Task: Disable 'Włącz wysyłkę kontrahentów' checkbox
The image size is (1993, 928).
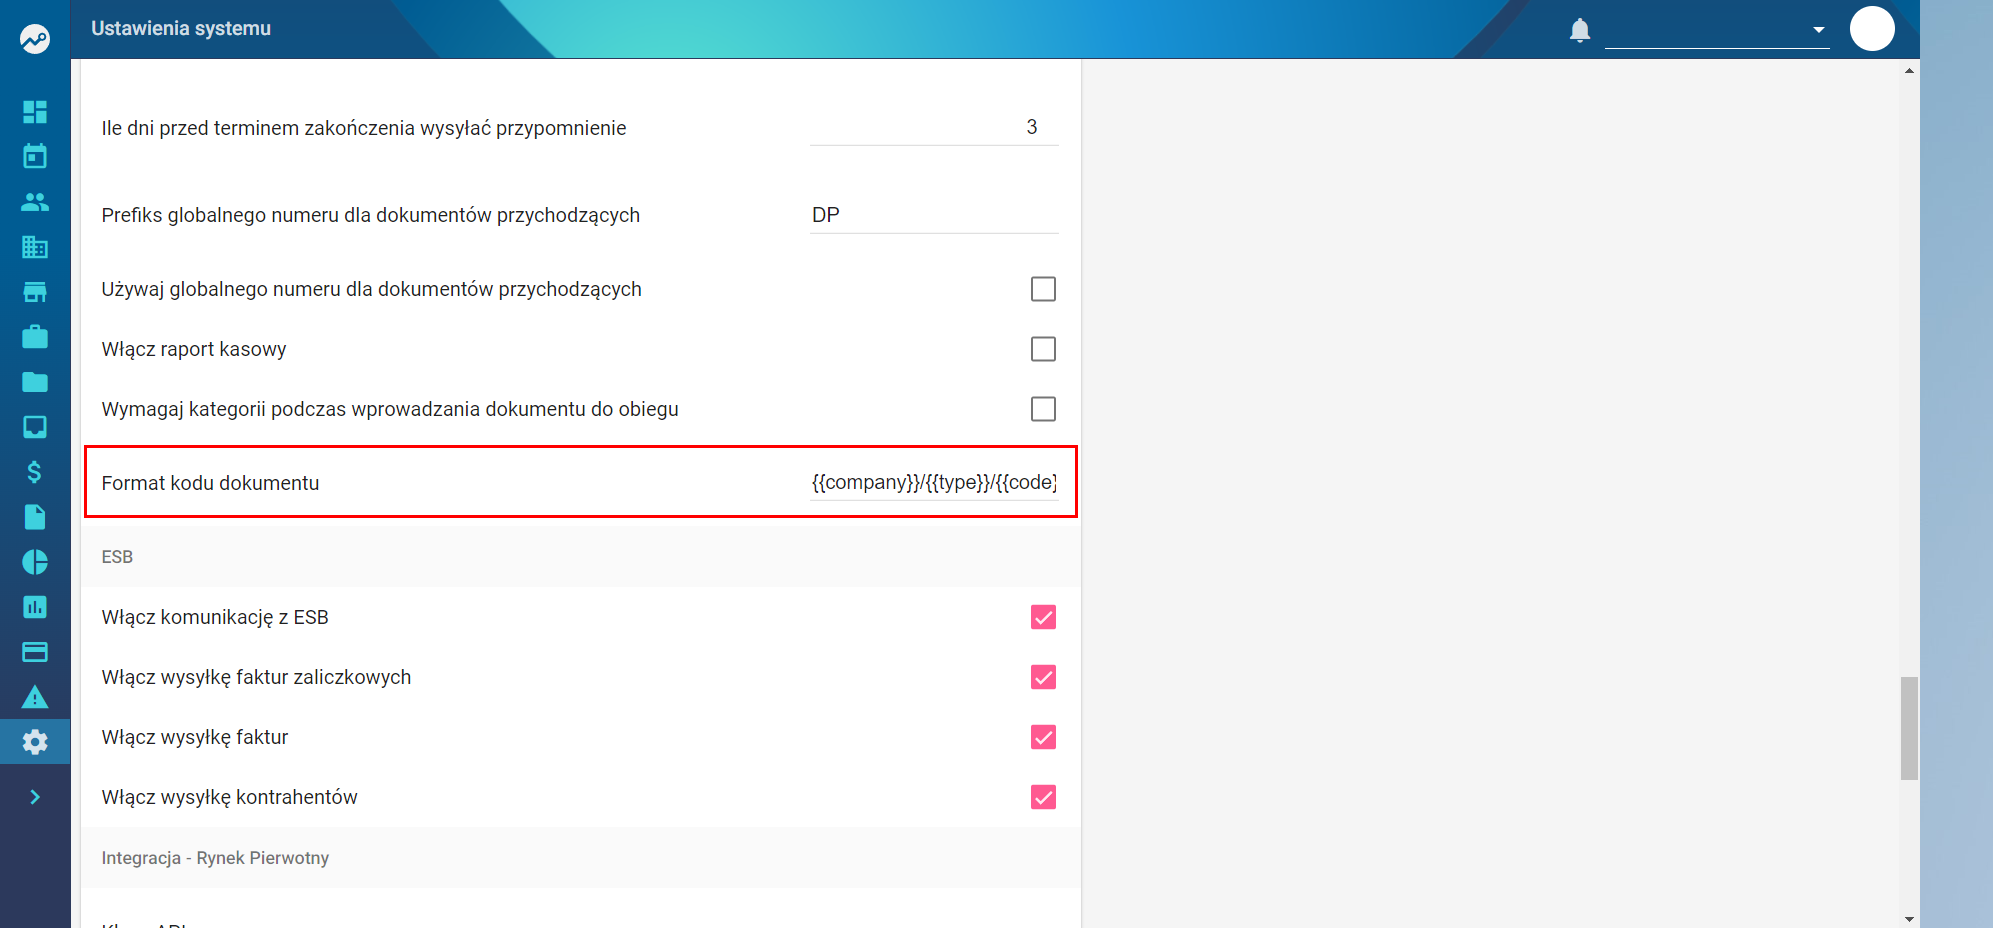Action: [1043, 797]
